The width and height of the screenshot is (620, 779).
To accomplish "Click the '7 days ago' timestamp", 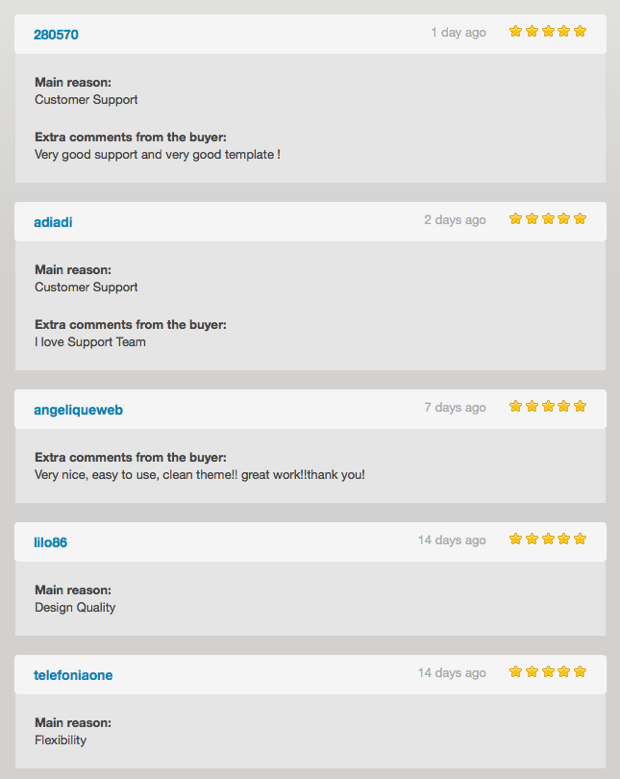I will pos(455,408).
